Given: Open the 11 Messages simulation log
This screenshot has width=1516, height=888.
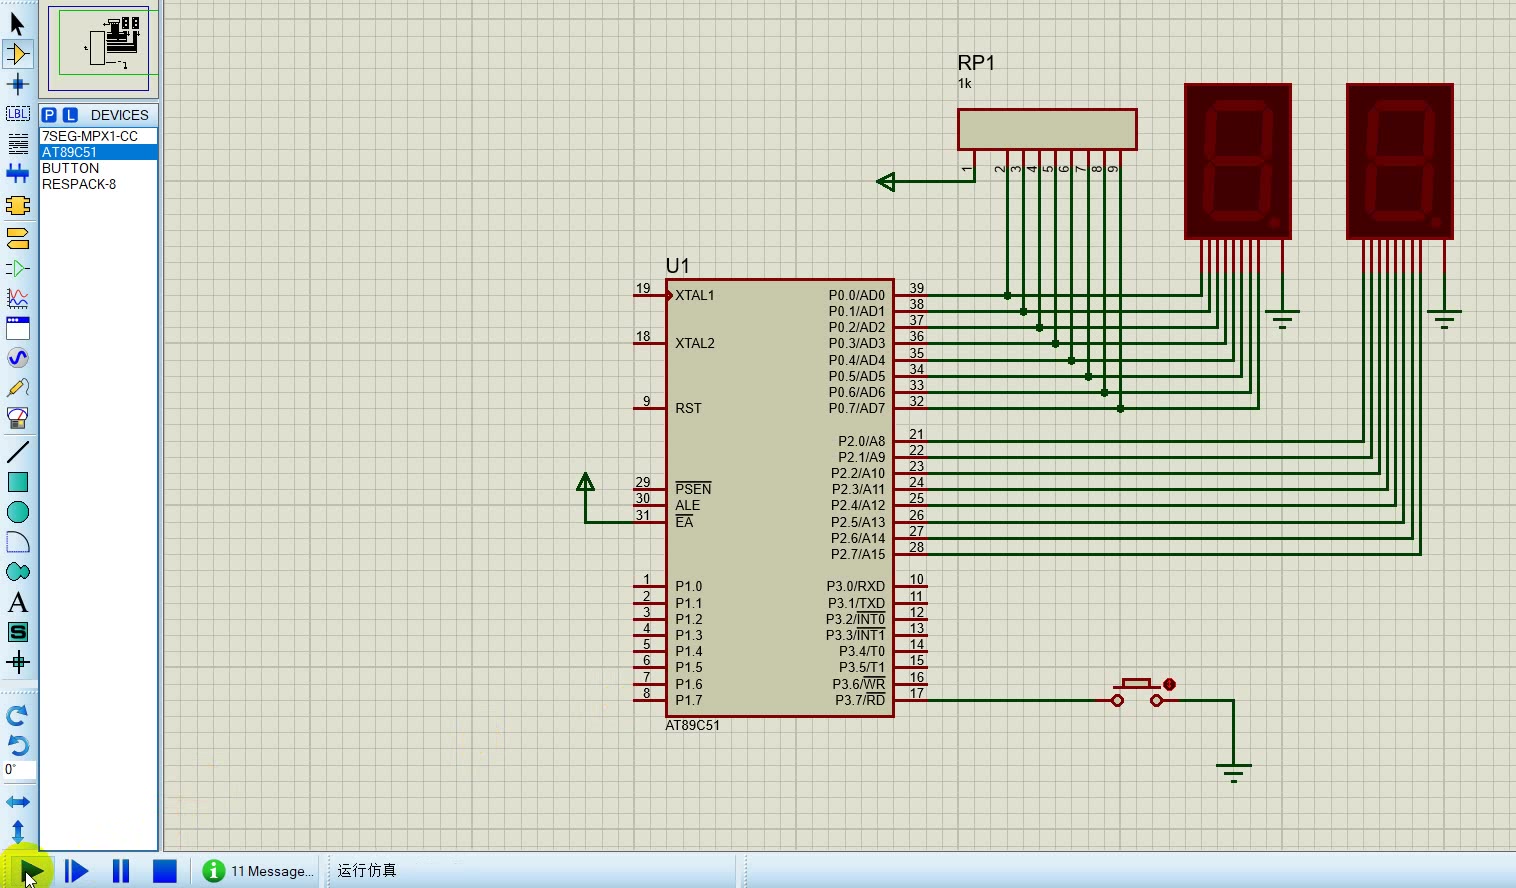Looking at the screenshot, I should (260, 871).
